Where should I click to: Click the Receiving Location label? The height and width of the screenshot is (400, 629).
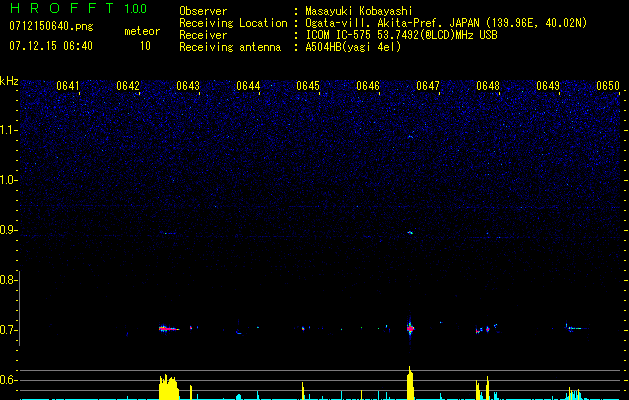233,23
